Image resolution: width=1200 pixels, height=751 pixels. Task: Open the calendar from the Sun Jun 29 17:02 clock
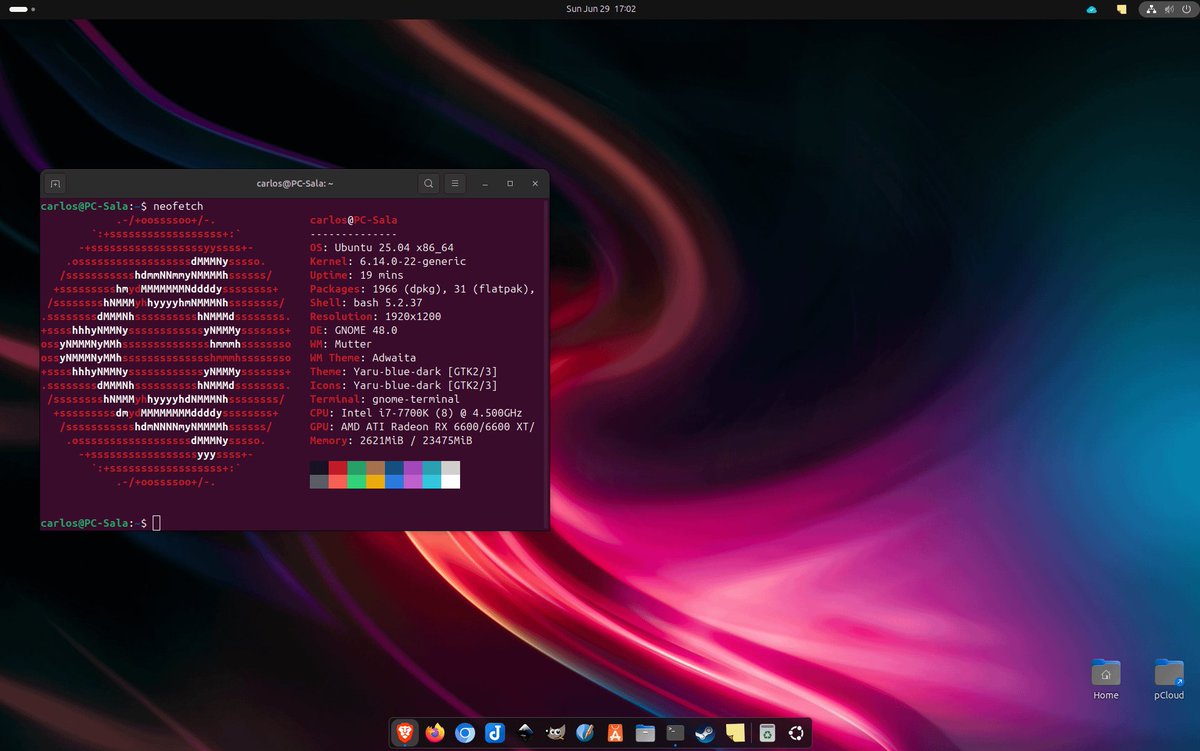[600, 9]
